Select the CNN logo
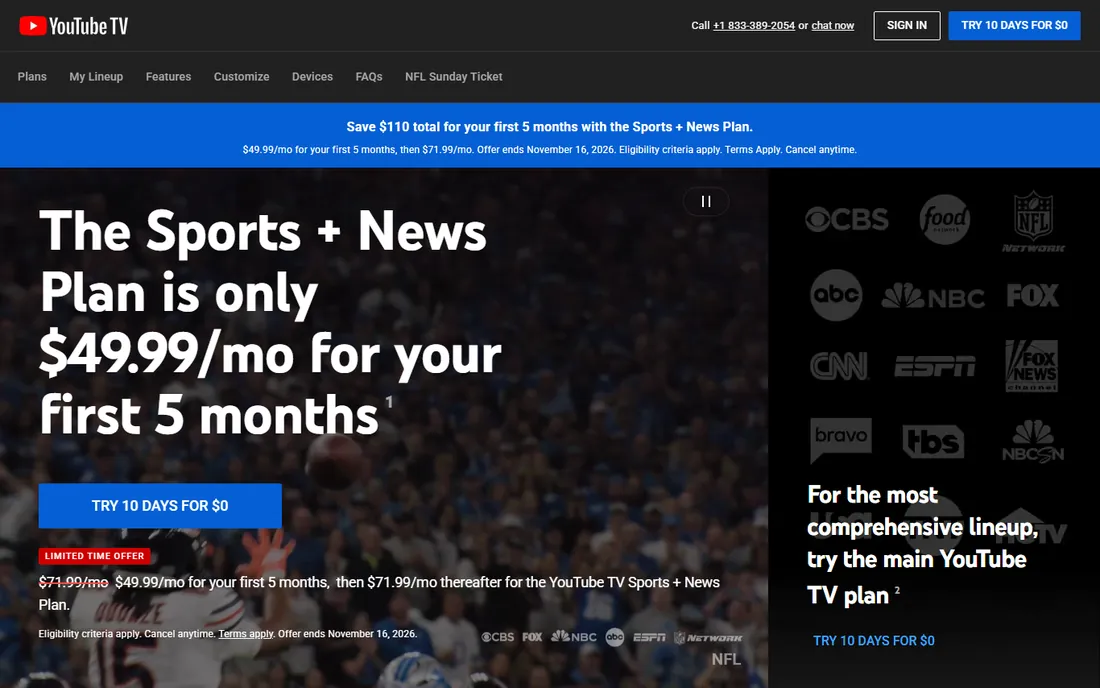Image resolution: width=1100 pixels, height=688 pixels. point(839,366)
